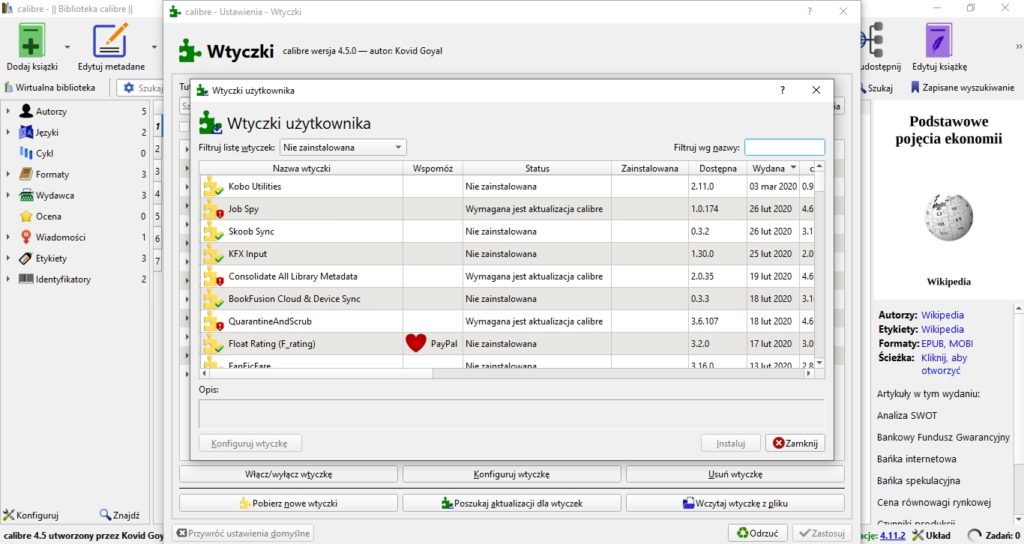Click the Wiadomości pin icon
The image size is (1024, 544).
pyautogui.click(x=26, y=237)
